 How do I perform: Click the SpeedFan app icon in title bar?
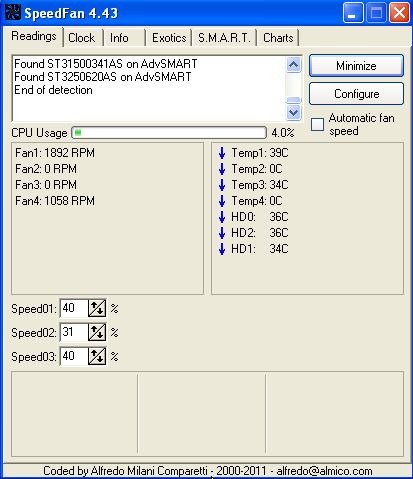click(x=13, y=13)
